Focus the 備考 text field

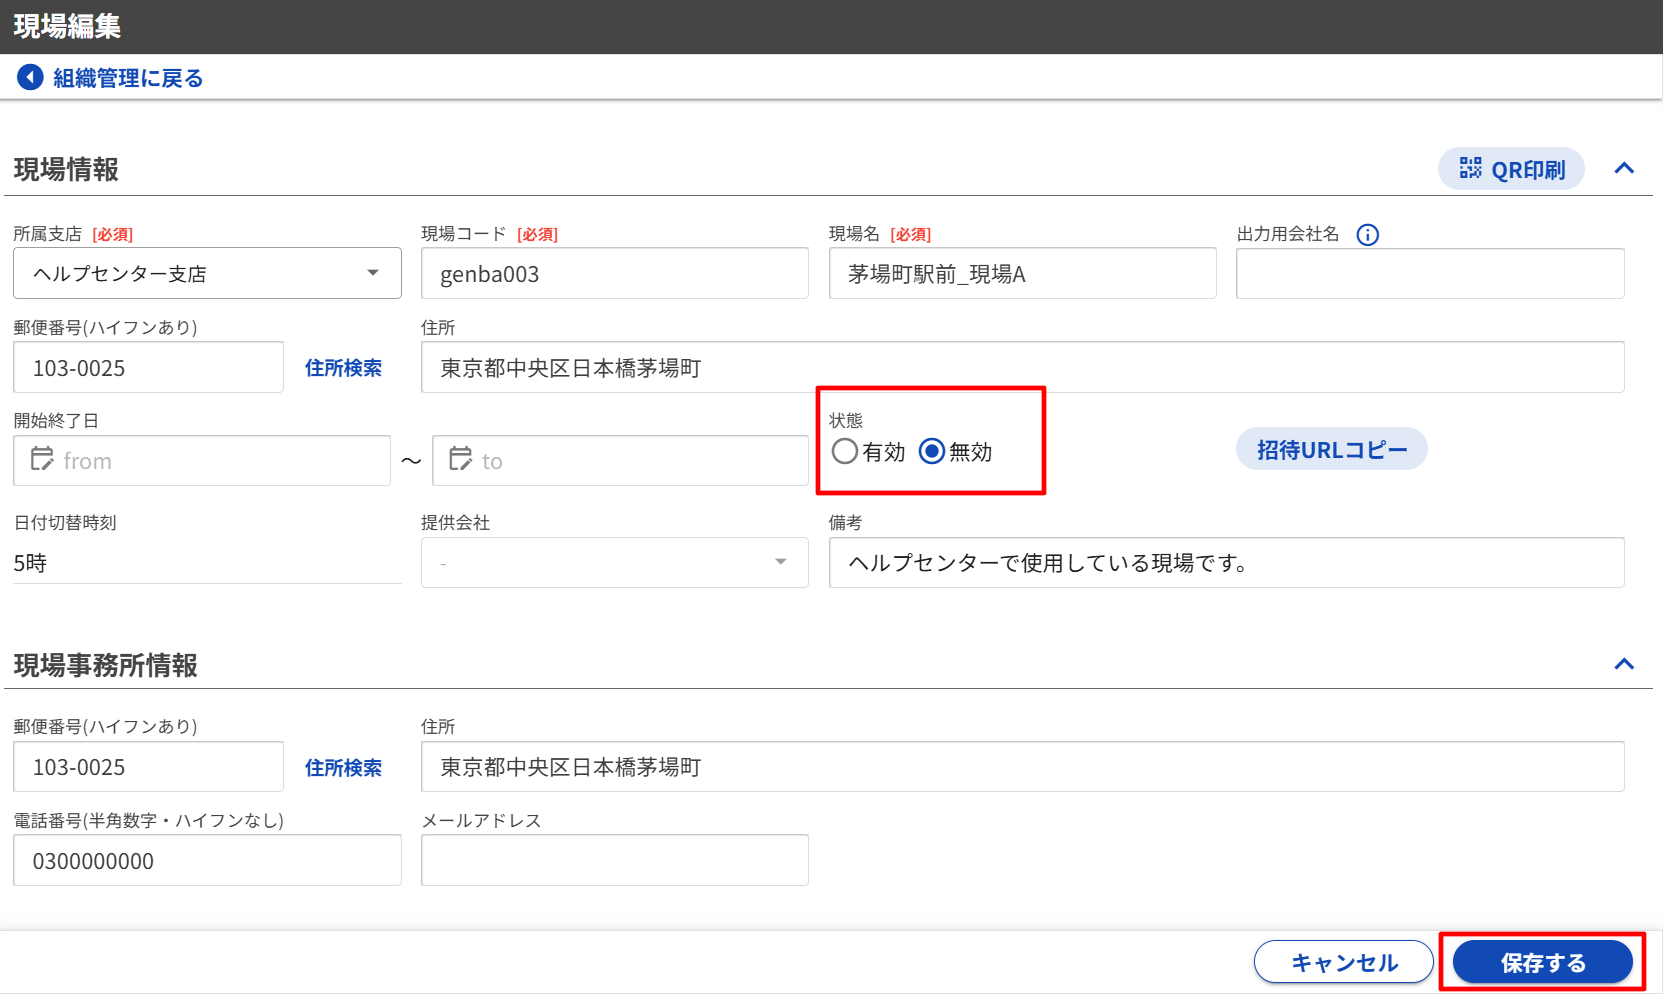[x=1226, y=563]
